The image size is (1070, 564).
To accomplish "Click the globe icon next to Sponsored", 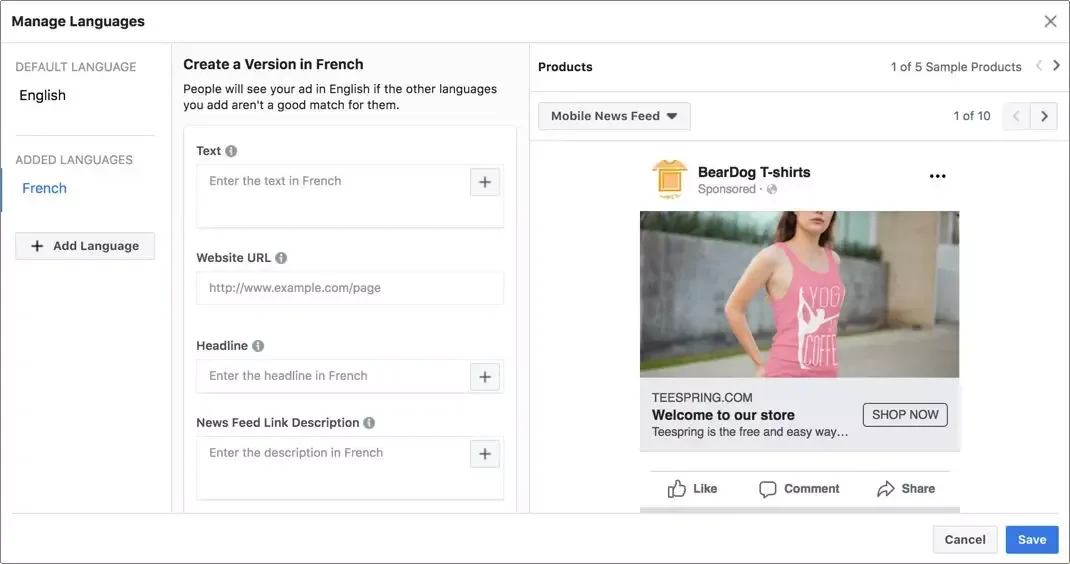I will pyautogui.click(x=772, y=189).
